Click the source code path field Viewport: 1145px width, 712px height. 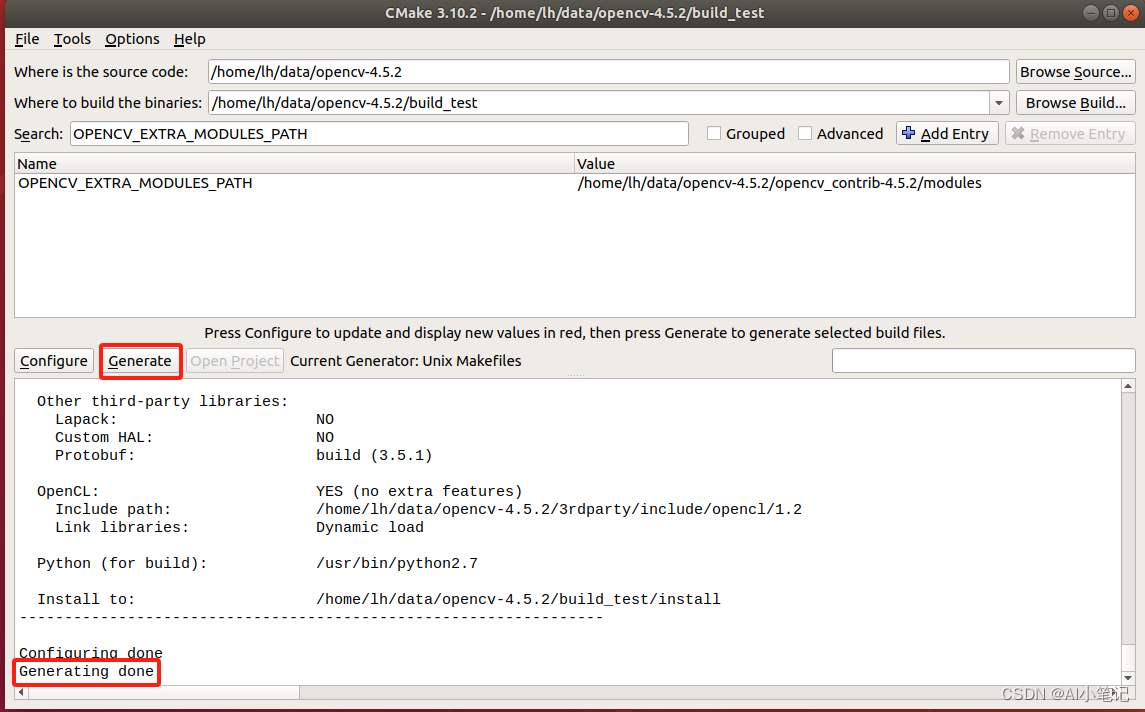pos(608,72)
